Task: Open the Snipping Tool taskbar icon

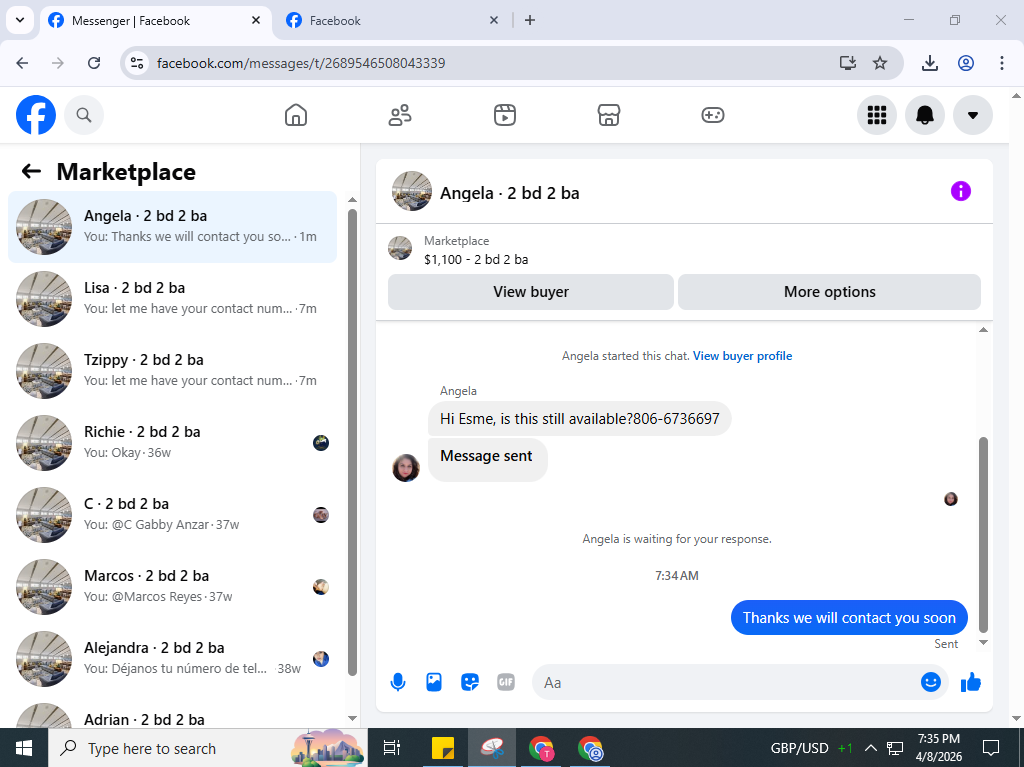Action: point(492,748)
